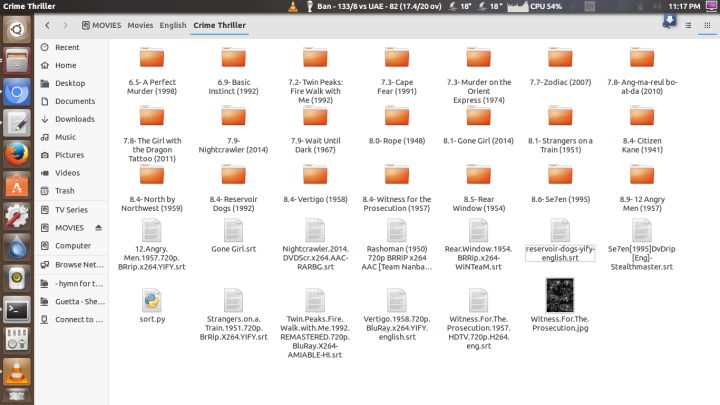This screenshot has height=405, width=720.
Task: Click the Chromium browser launcher icon
Action: (17, 92)
